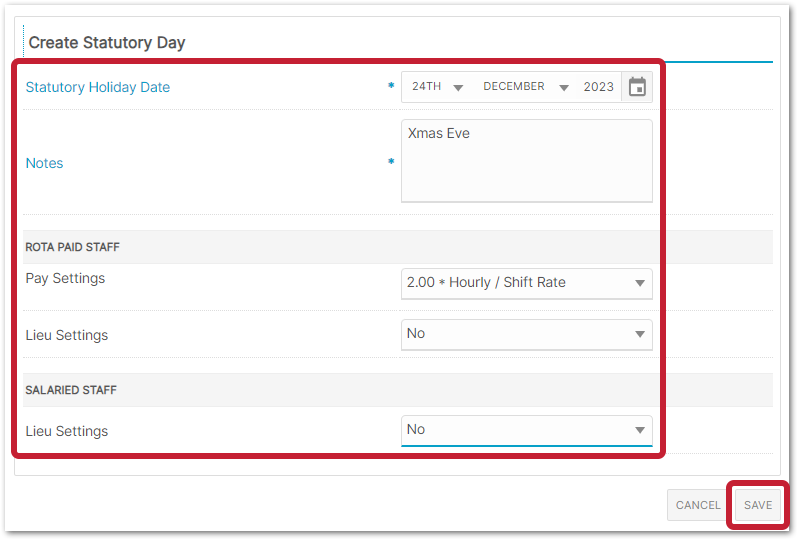
Task: Click the Statutory Holiday Date label
Action: point(98,88)
